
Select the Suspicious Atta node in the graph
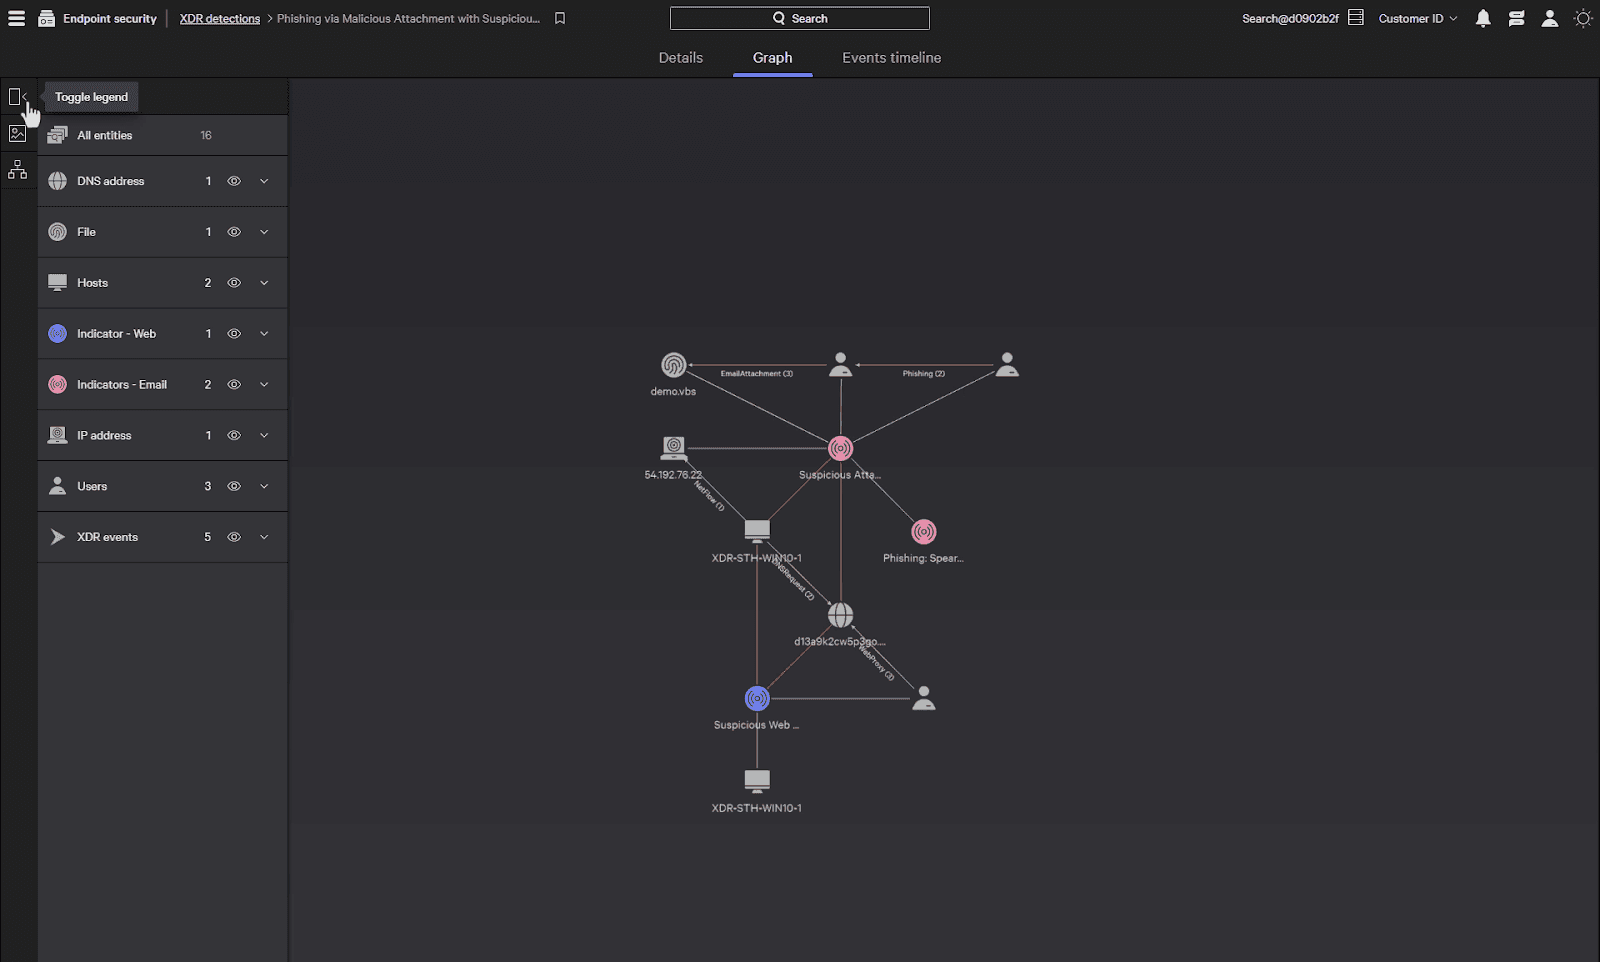tap(840, 448)
